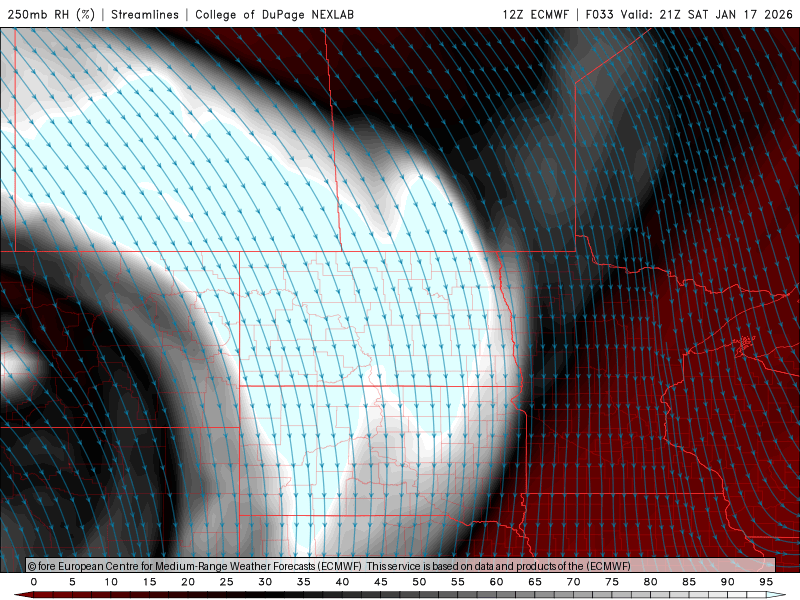
Task: Click colorbar label '10'
Action: point(111,582)
